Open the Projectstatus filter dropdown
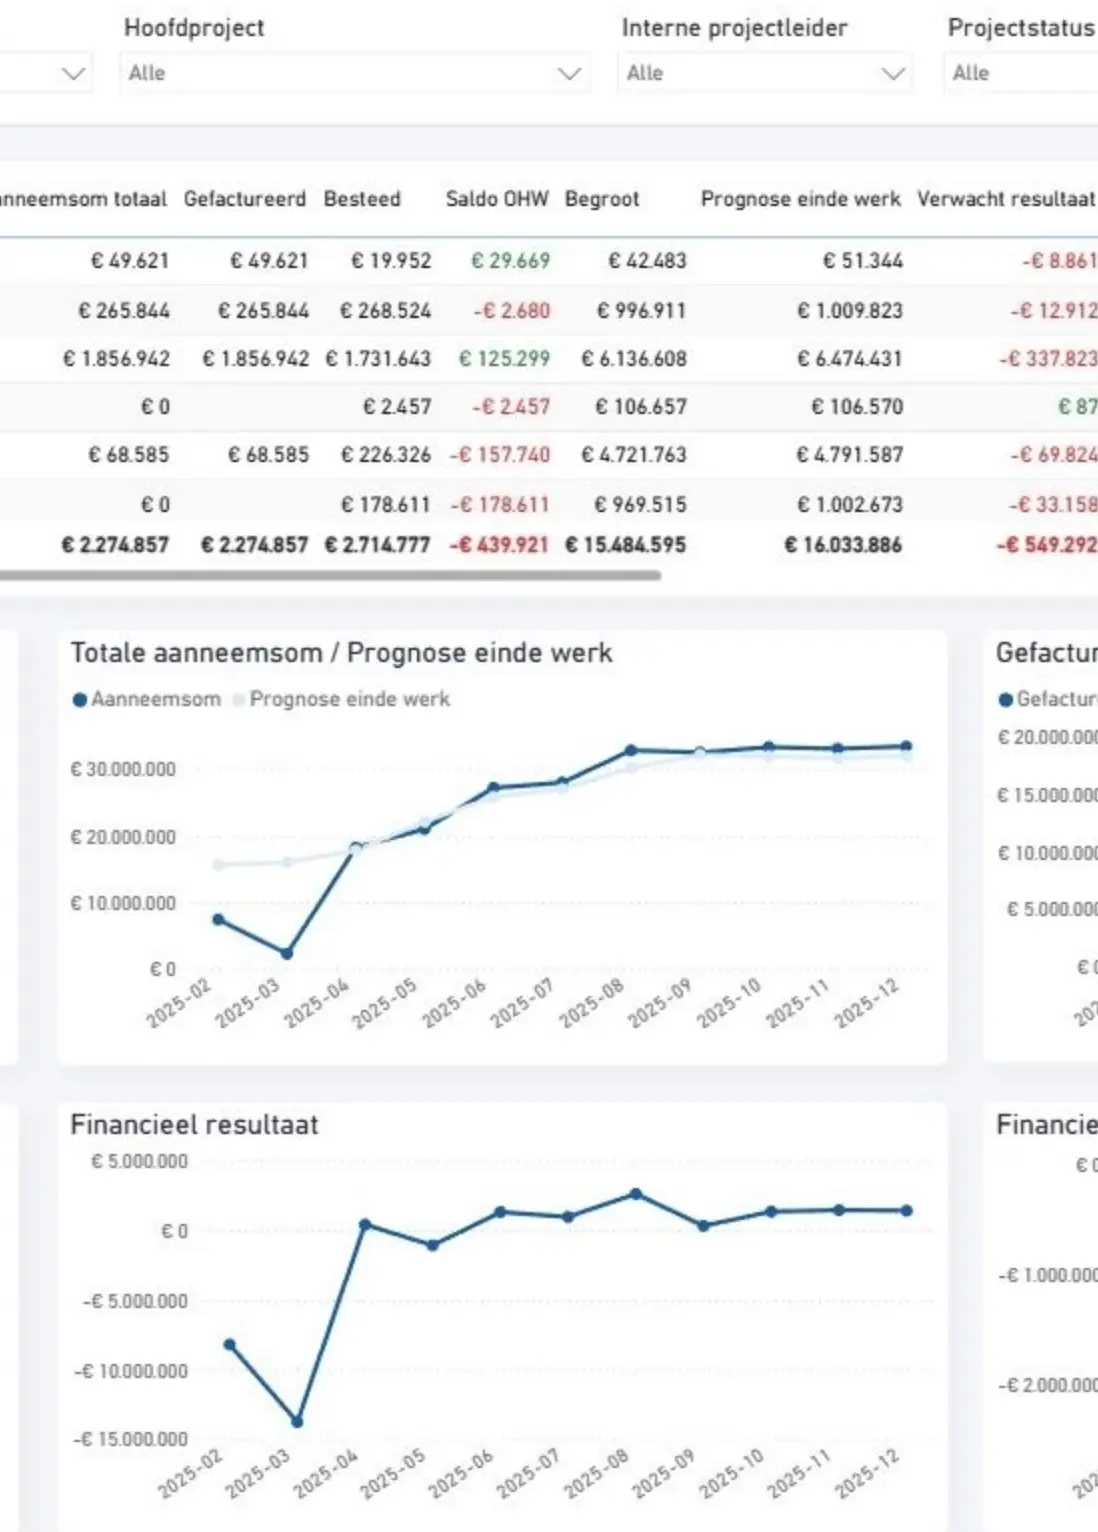The width and height of the screenshot is (1098, 1532). click(1020, 73)
